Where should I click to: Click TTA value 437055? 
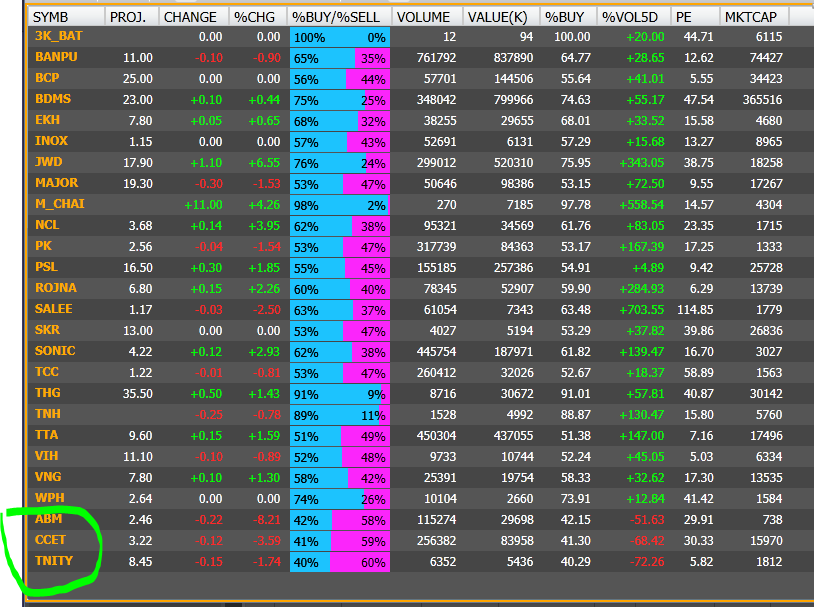[x=513, y=436]
